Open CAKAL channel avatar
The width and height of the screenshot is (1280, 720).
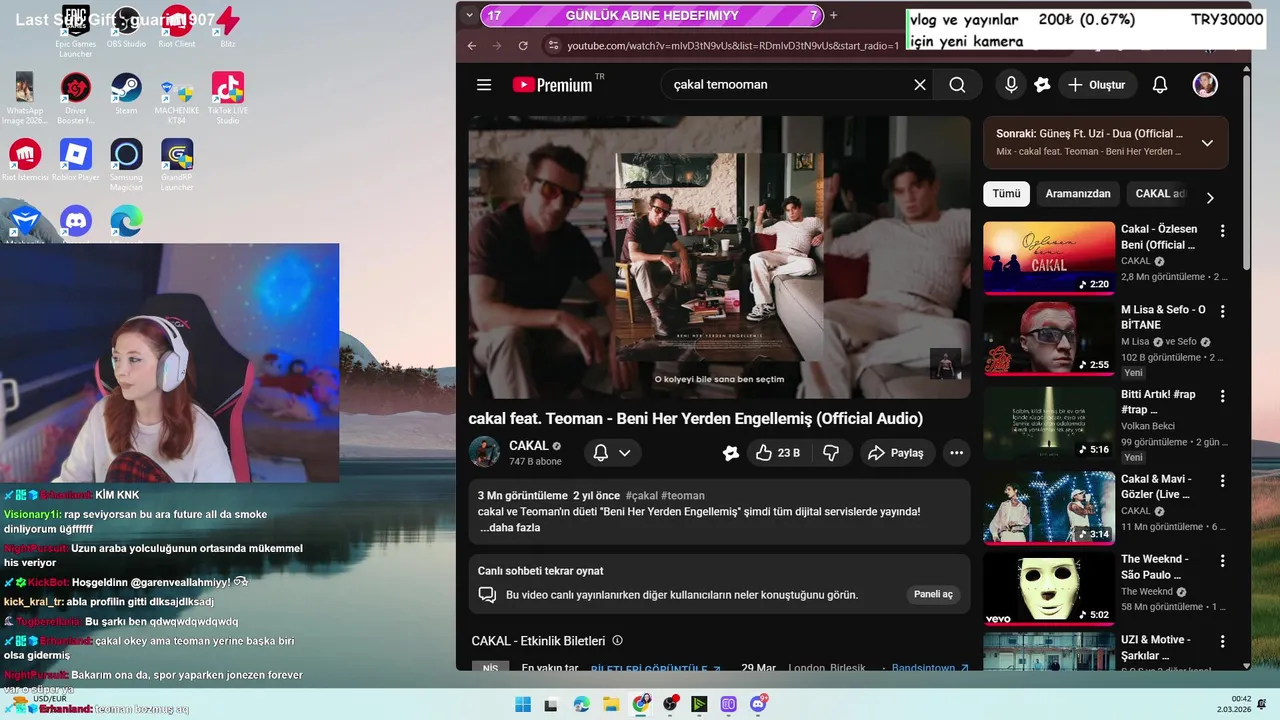(x=484, y=452)
